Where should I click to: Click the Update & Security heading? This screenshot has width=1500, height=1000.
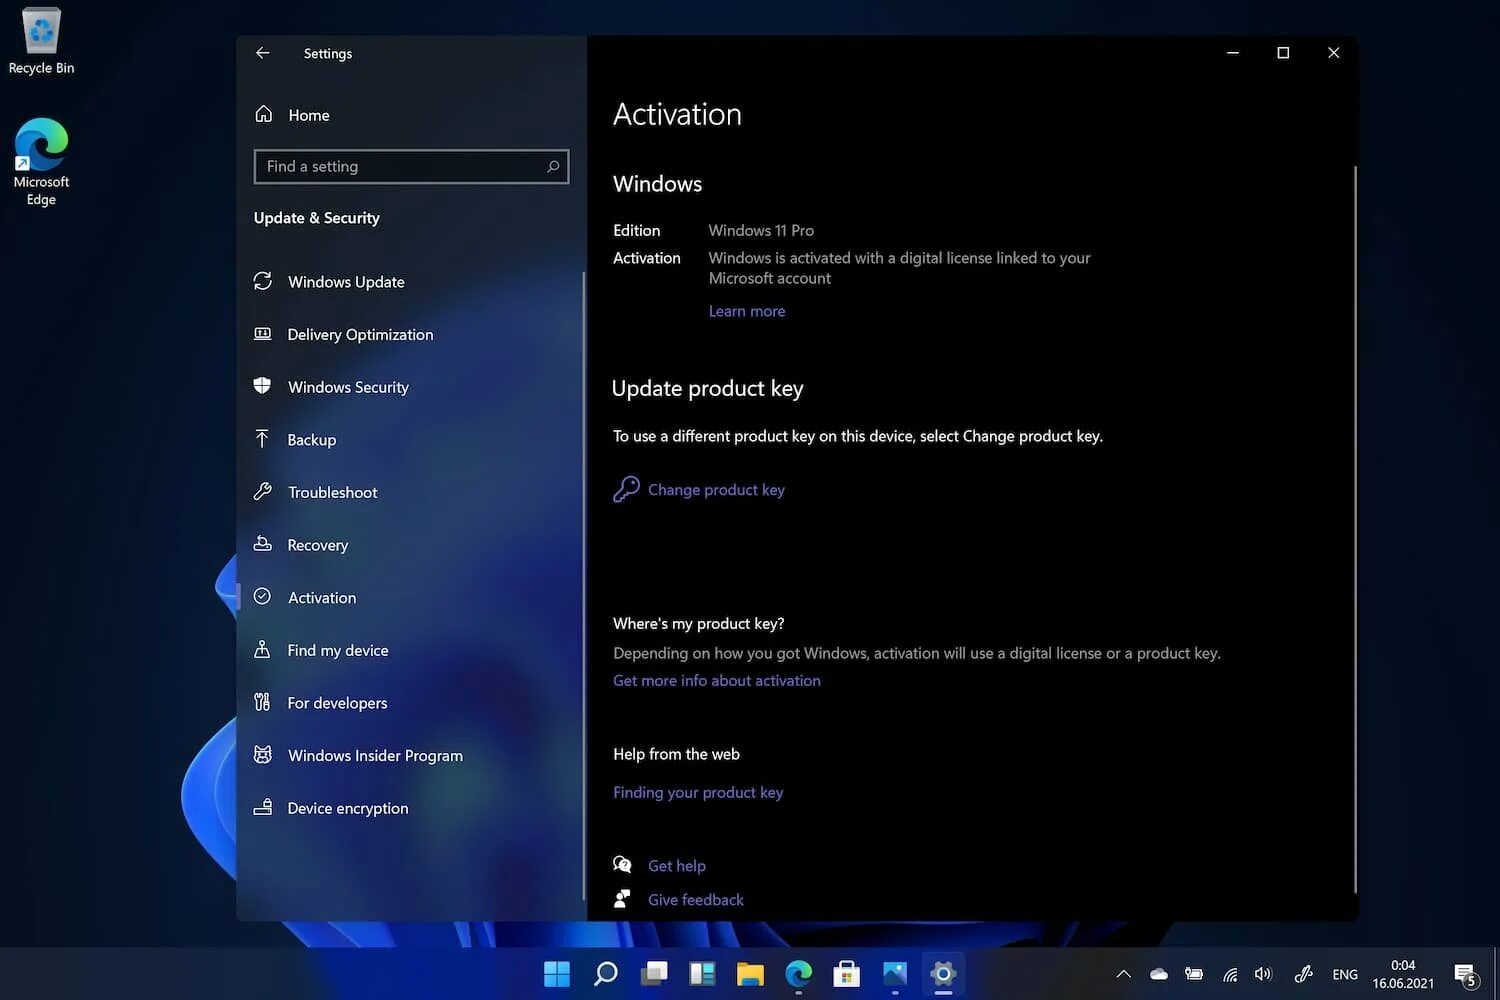(x=317, y=218)
